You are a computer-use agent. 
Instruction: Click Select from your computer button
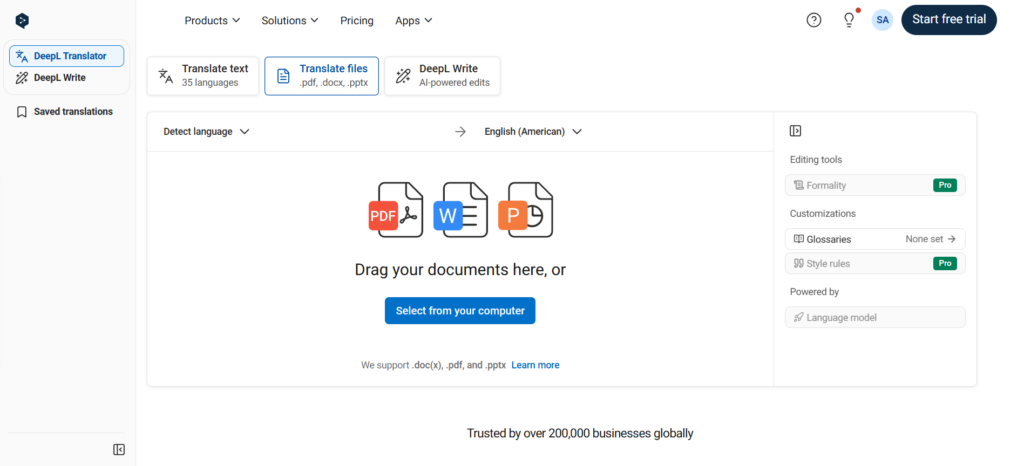tap(460, 311)
